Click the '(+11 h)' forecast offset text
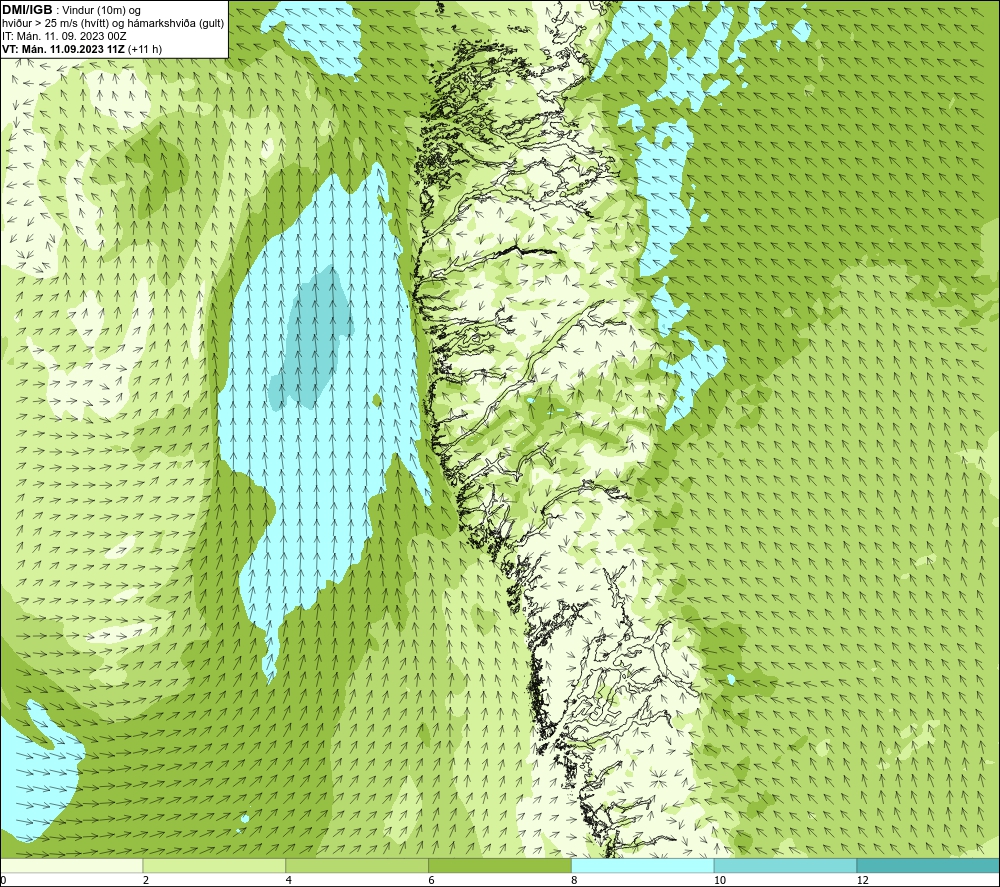 (145, 49)
